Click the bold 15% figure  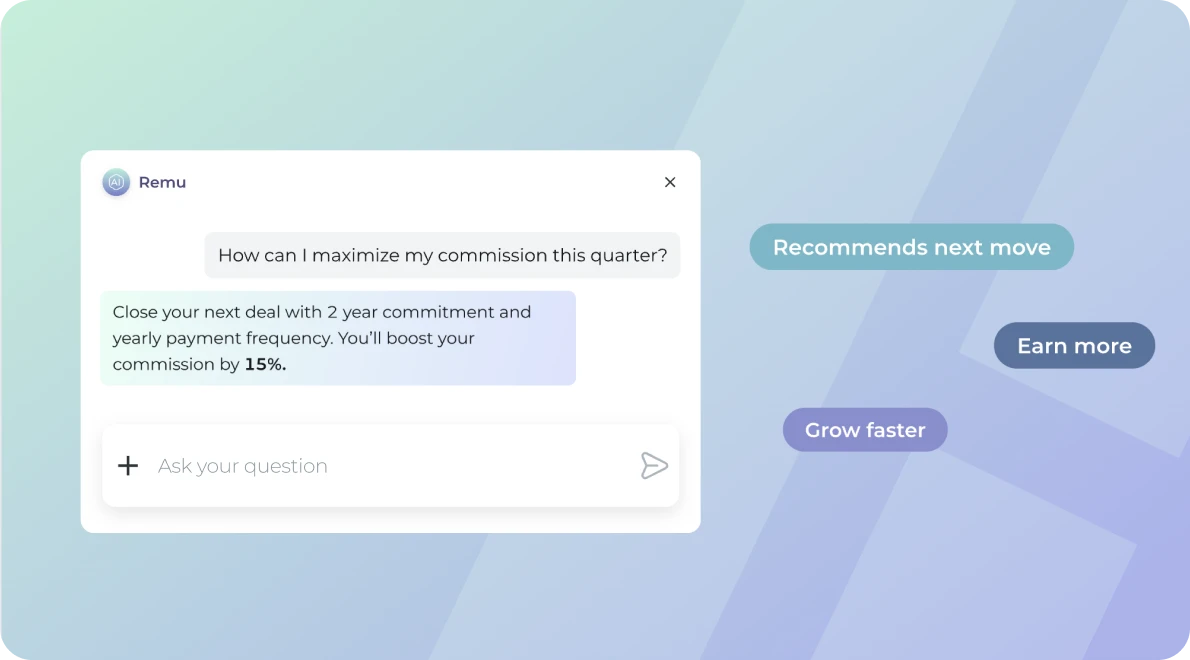pyautogui.click(x=265, y=365)
